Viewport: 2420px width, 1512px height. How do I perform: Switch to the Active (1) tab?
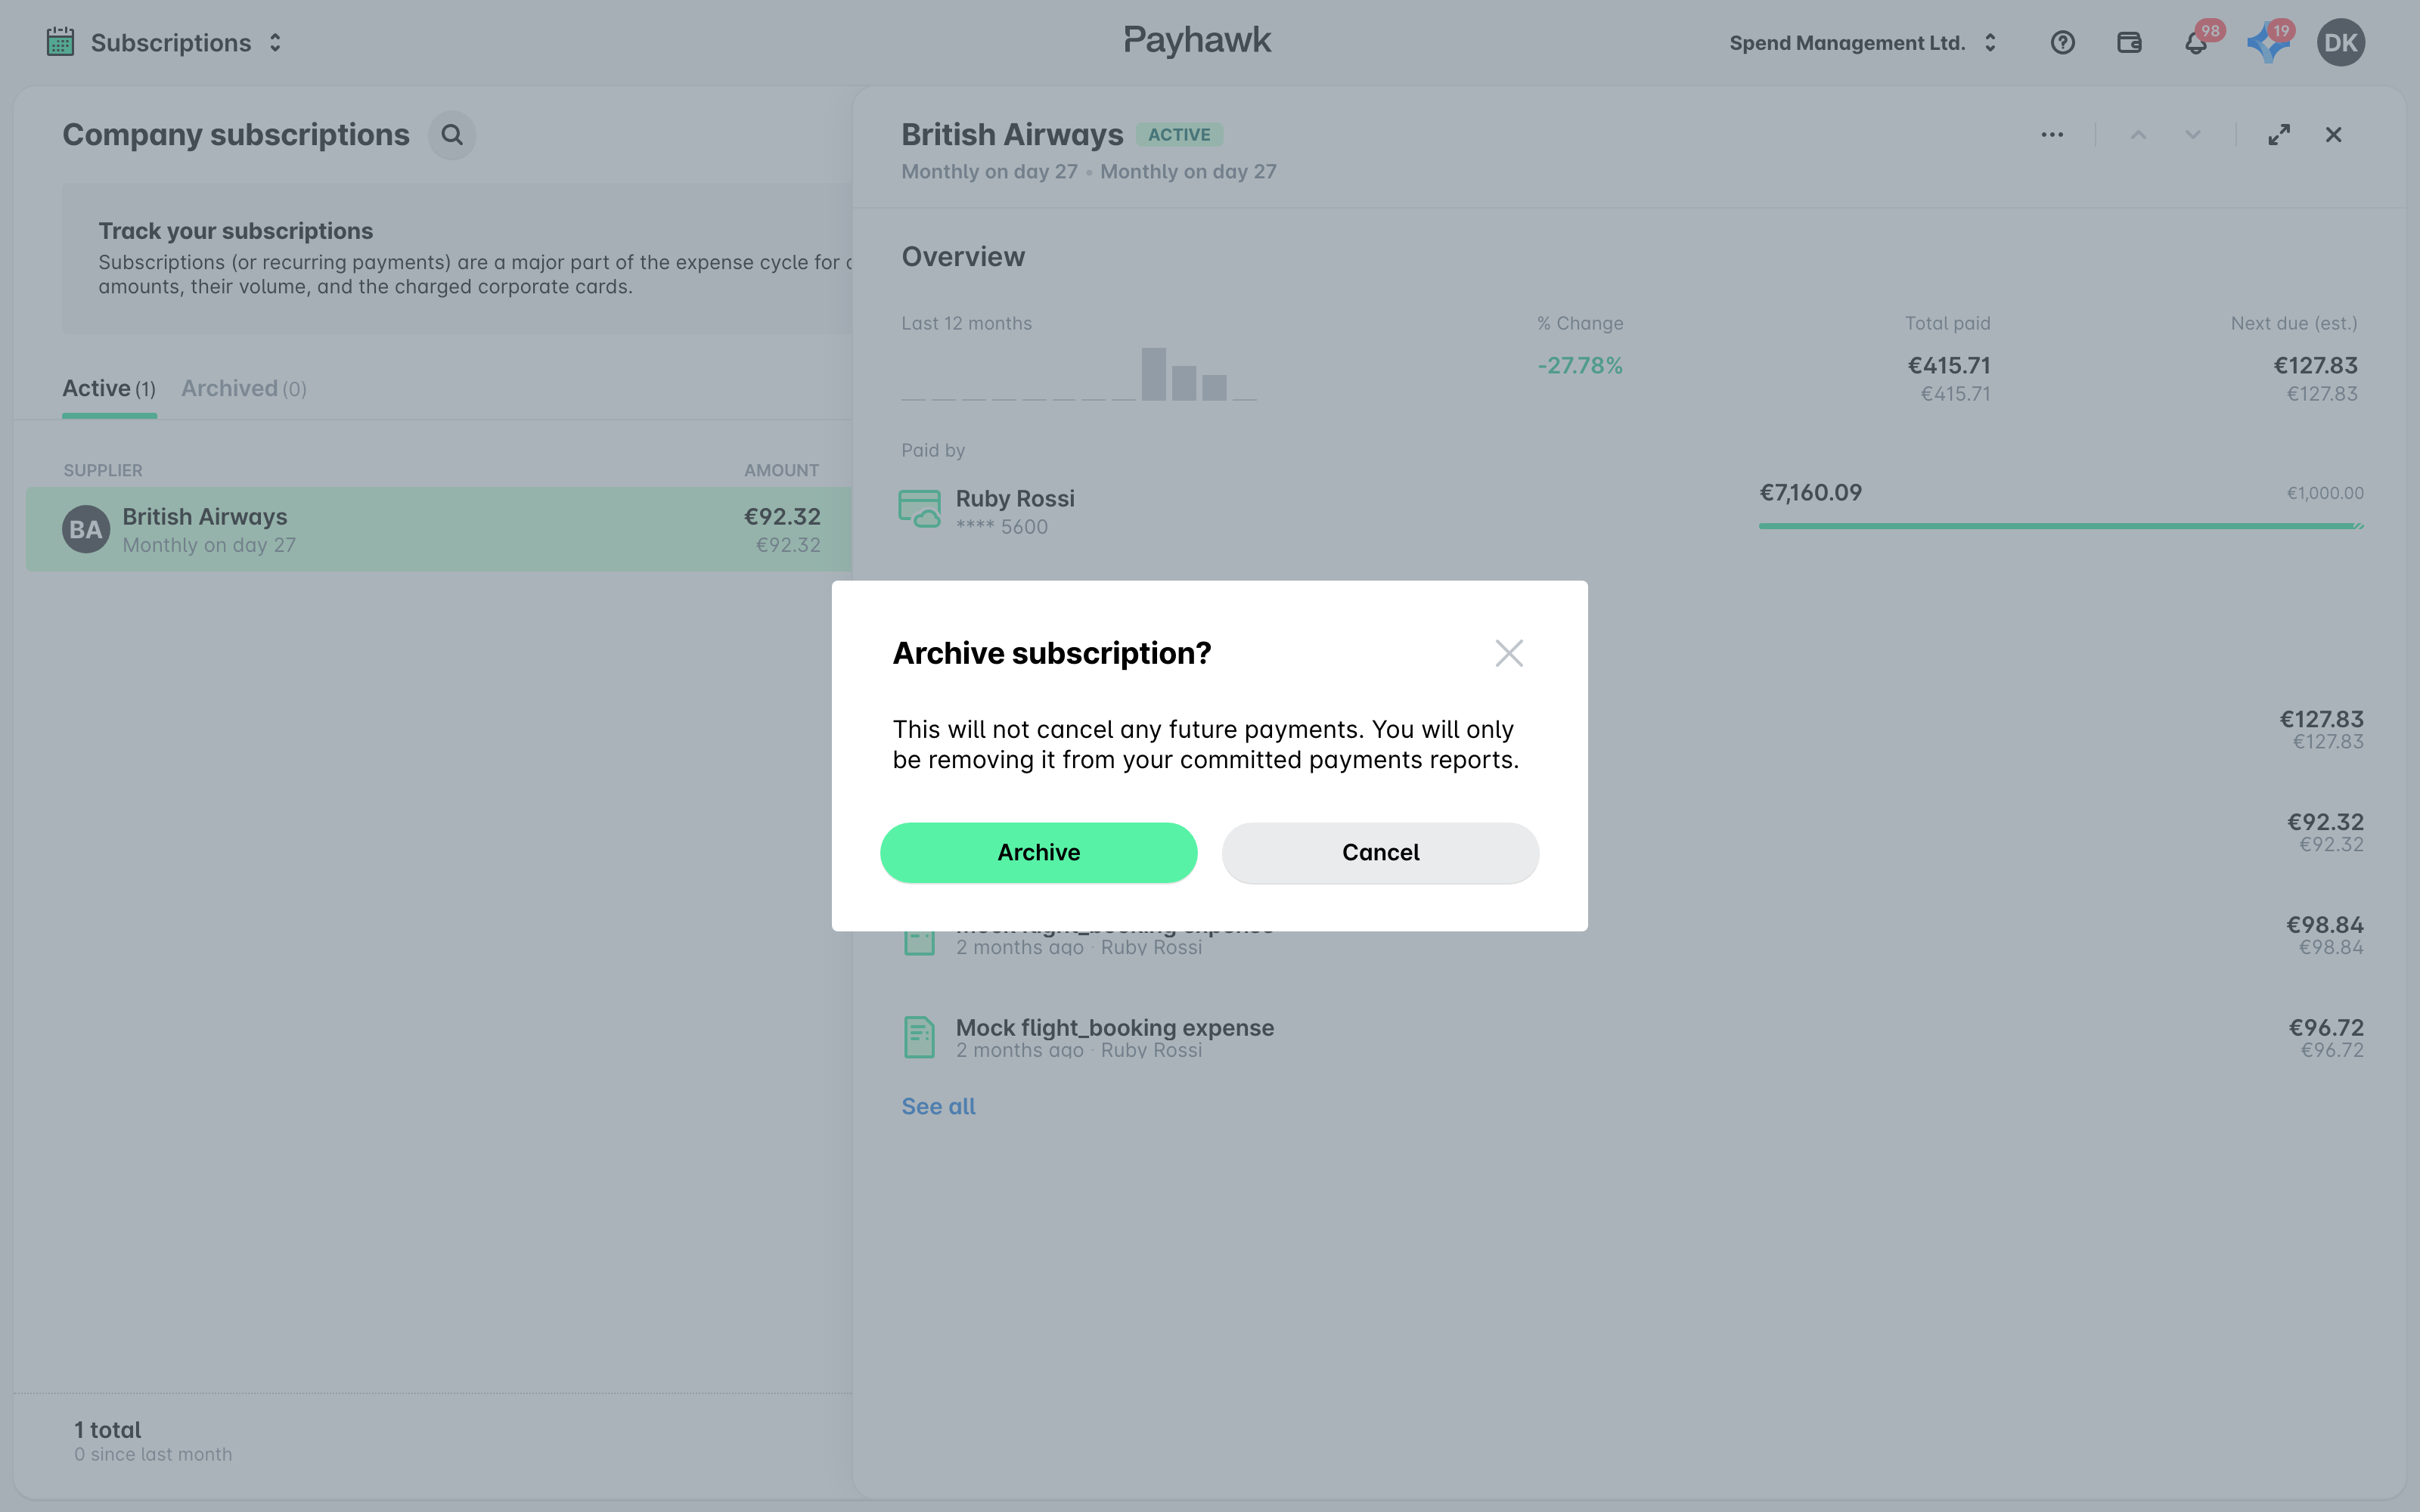109,388
